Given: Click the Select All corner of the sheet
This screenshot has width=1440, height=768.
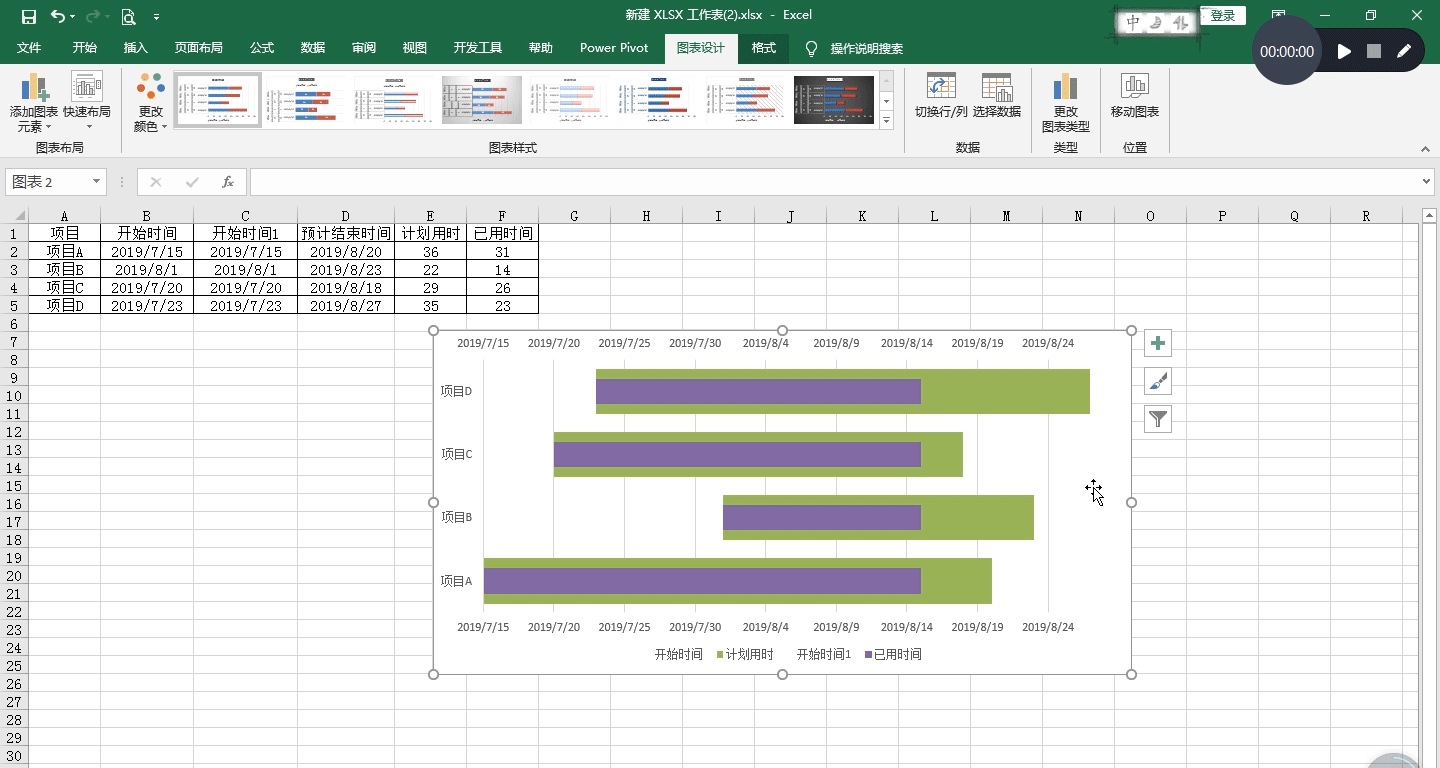Looking at the screenshot, I should pos(14,215).
